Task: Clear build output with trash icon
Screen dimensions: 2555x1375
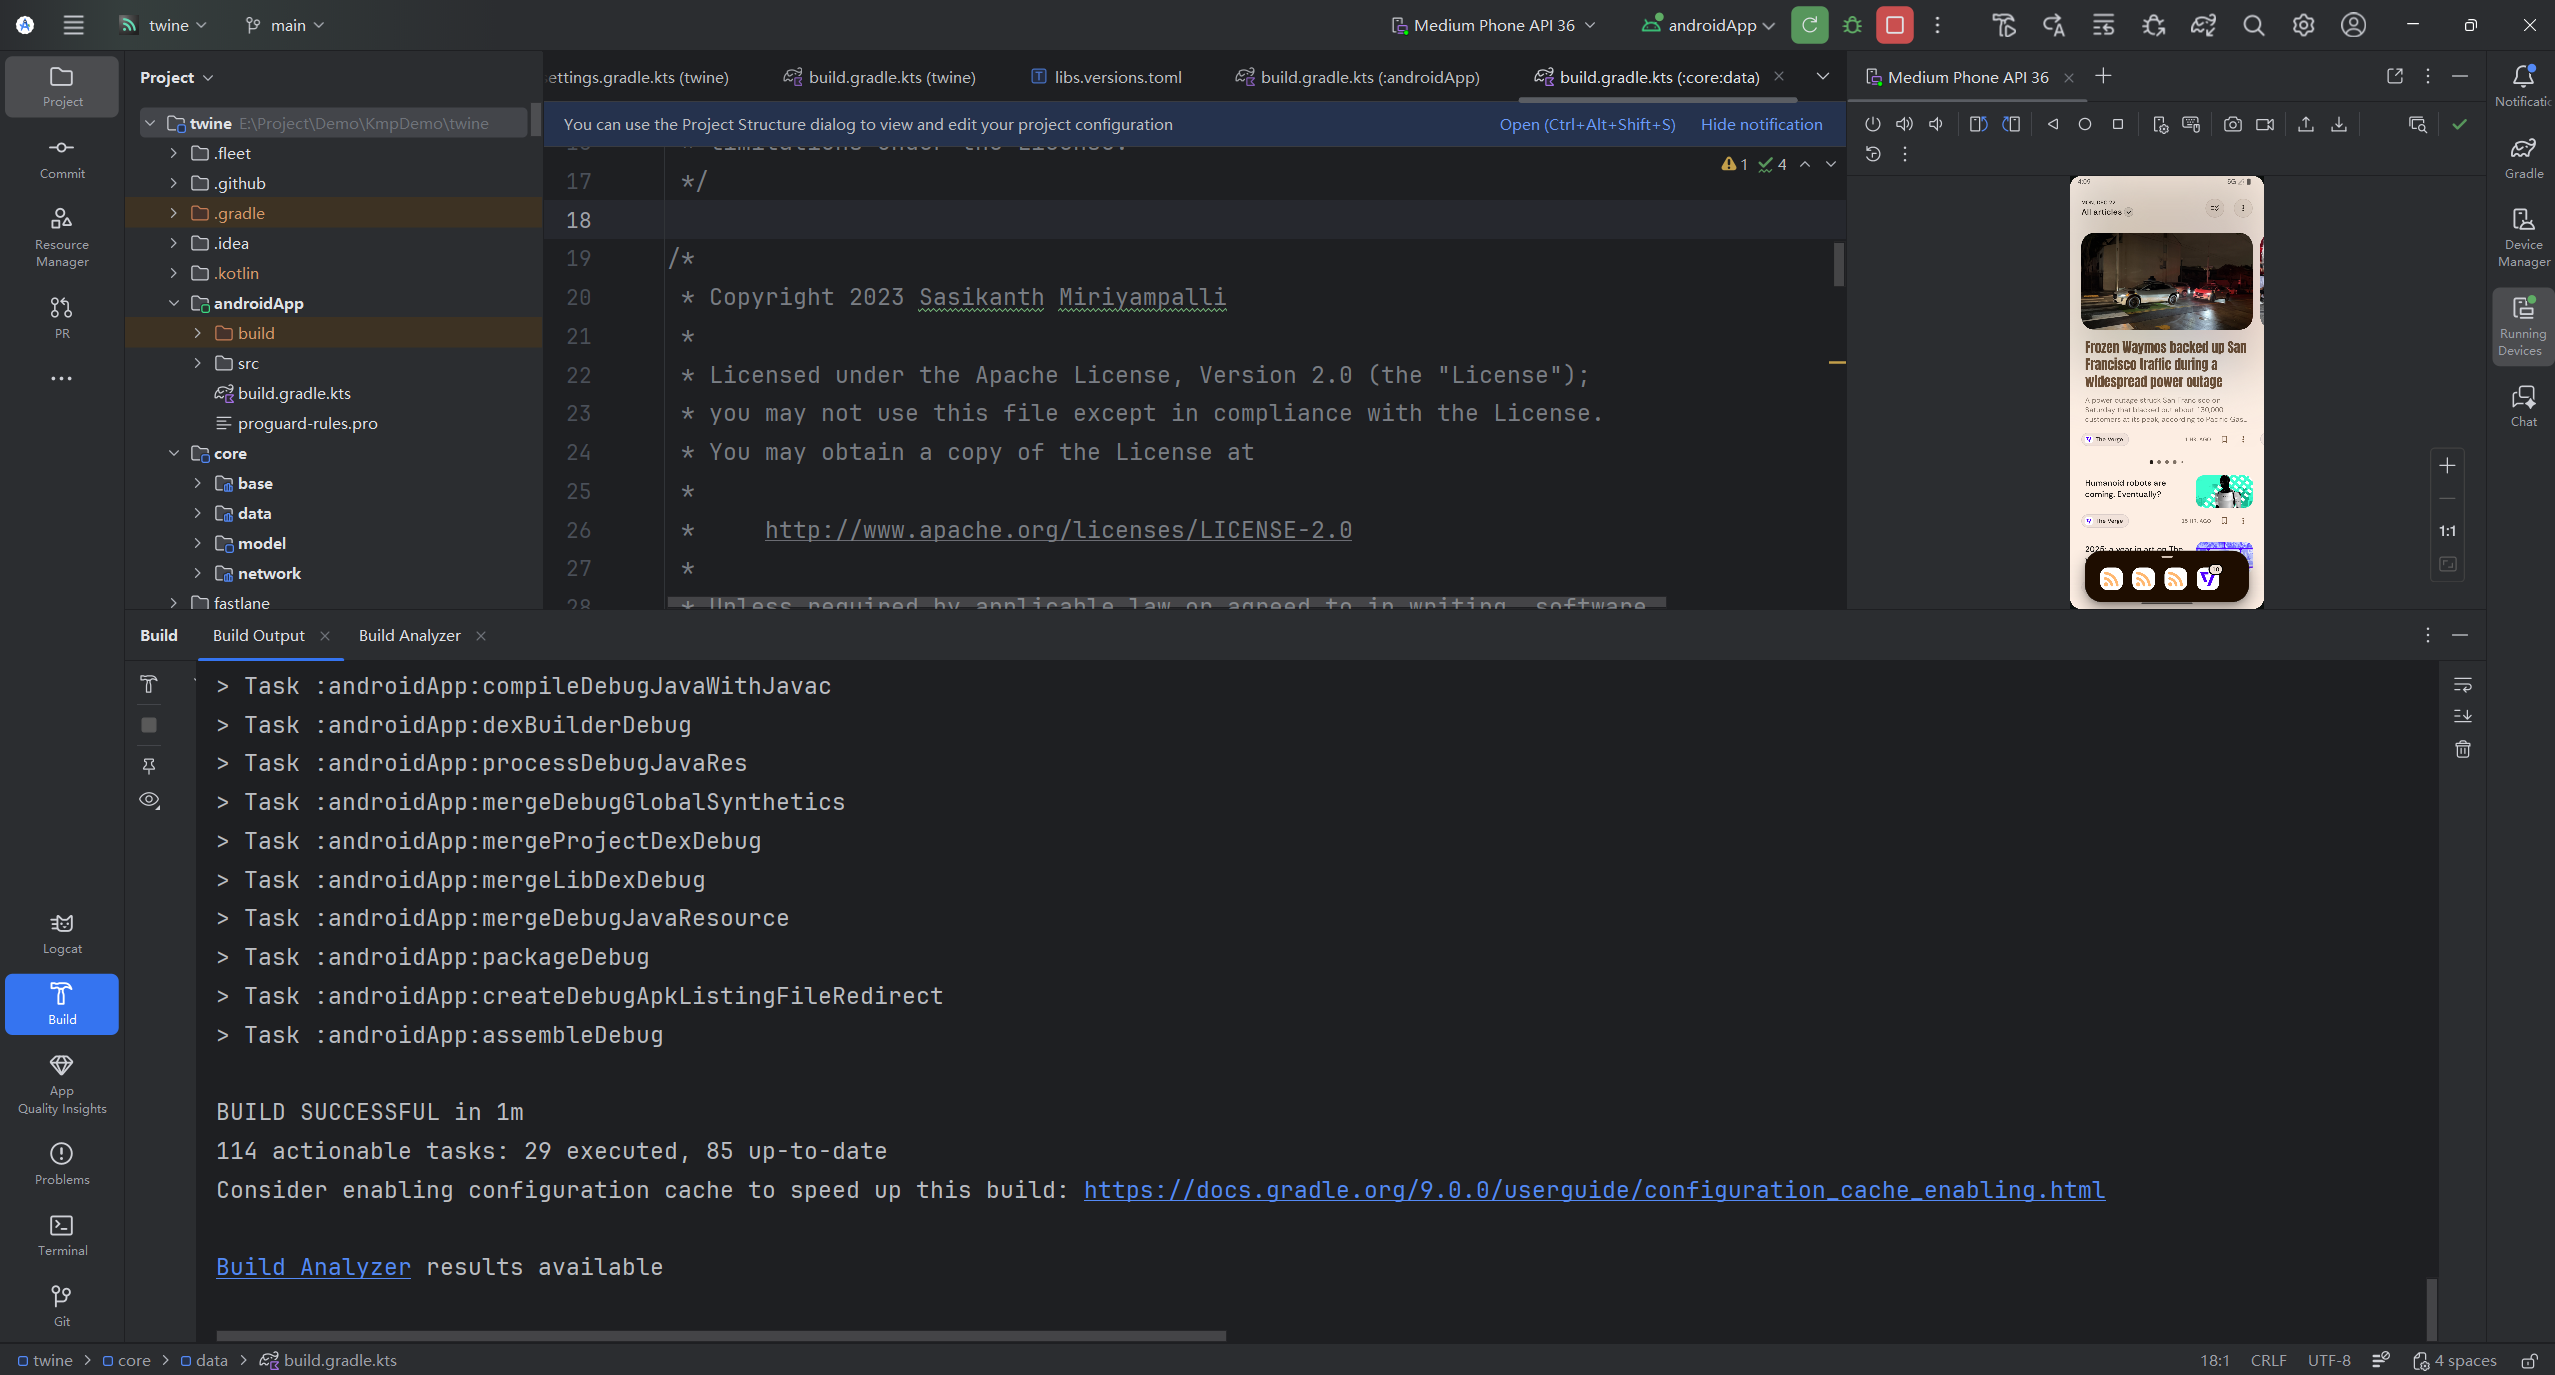Action: 2462,749
